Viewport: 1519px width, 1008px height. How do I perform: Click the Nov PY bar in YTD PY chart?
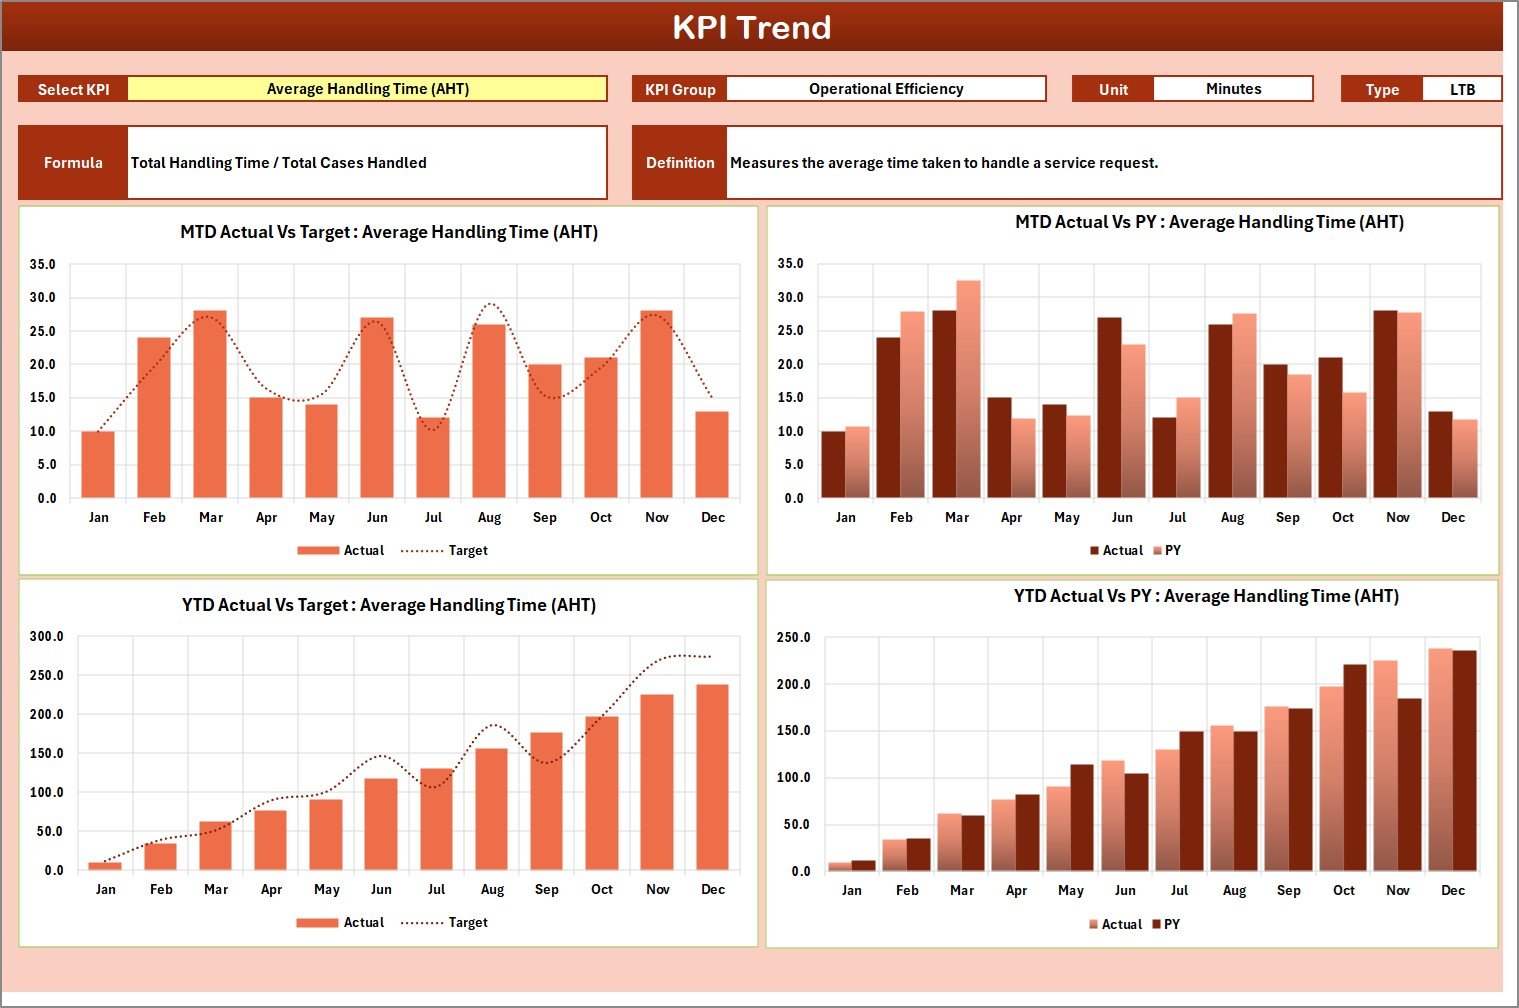(x=1409, y=784)
